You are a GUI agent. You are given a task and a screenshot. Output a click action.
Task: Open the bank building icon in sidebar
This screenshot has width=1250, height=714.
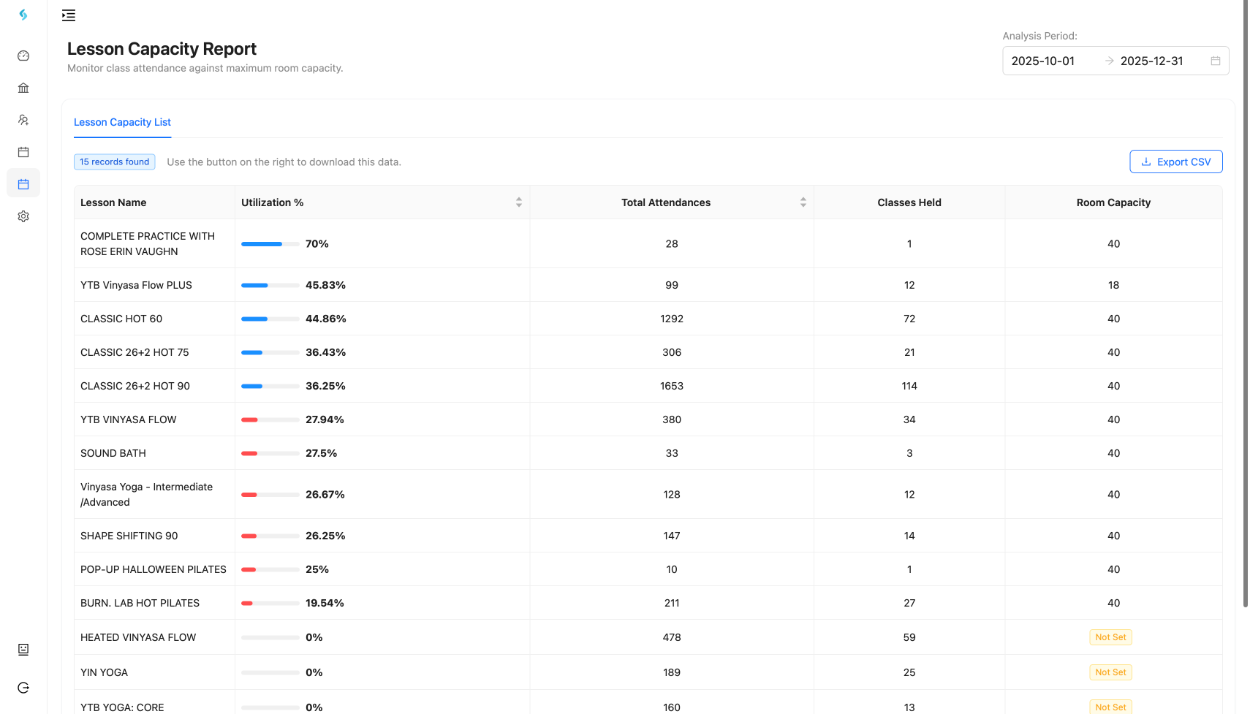[23, 88]
